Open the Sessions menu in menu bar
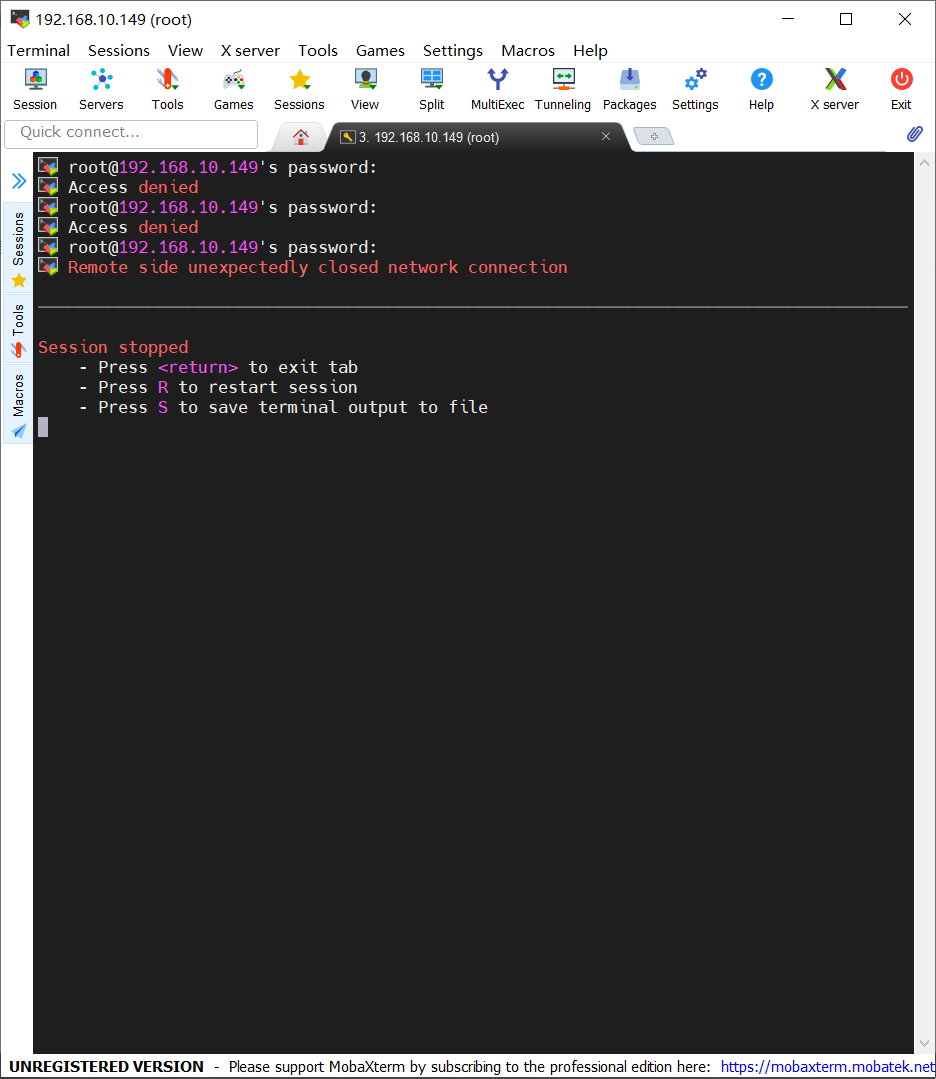Image resolution: width=936 pixels, height=1079 pixels. pyautogui.click(x=119, y=50)
